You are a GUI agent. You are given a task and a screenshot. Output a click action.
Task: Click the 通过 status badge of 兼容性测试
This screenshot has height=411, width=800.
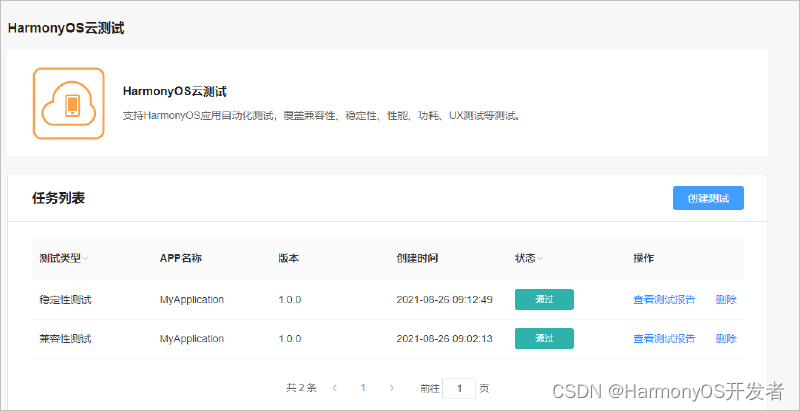(x=544, y=339)
